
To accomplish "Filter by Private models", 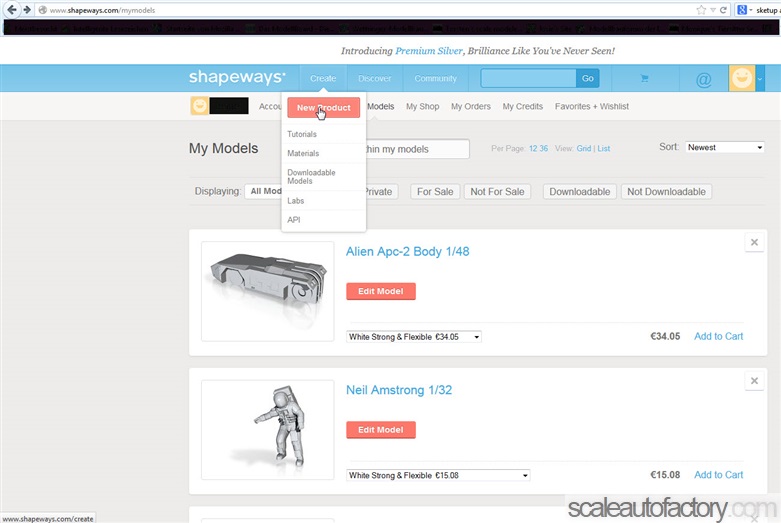I will coord(382,192).
